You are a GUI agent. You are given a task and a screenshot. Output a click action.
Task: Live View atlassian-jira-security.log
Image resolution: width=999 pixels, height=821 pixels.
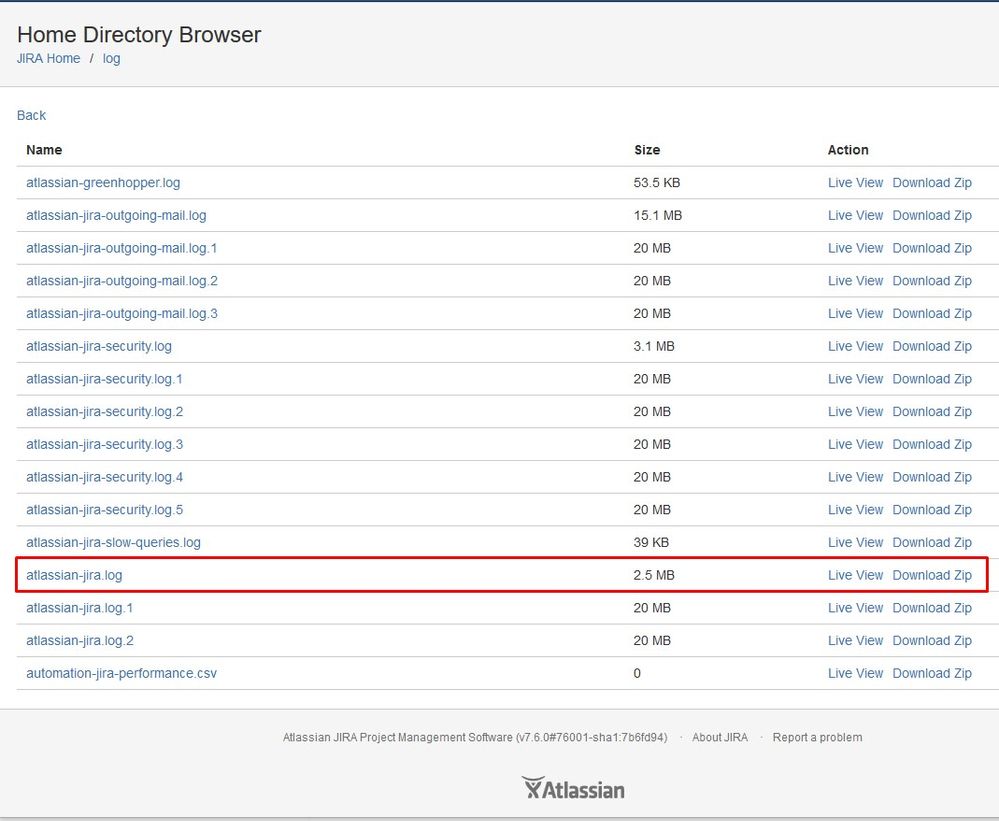click(856, 346)
